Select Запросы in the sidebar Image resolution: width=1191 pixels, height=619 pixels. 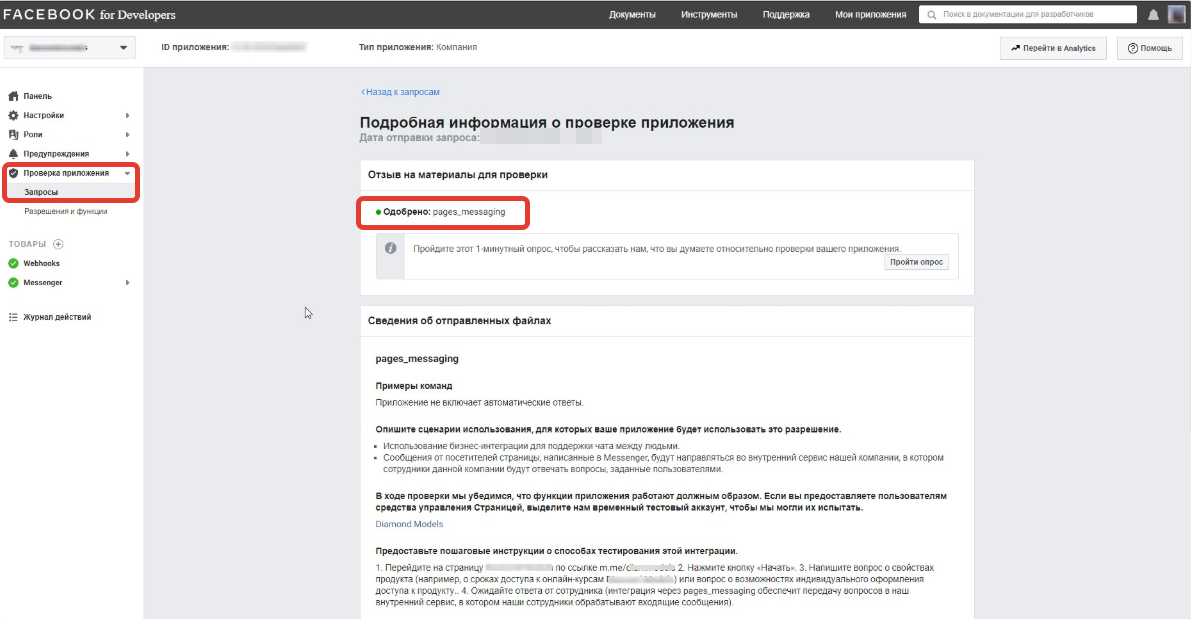[41, 192]
